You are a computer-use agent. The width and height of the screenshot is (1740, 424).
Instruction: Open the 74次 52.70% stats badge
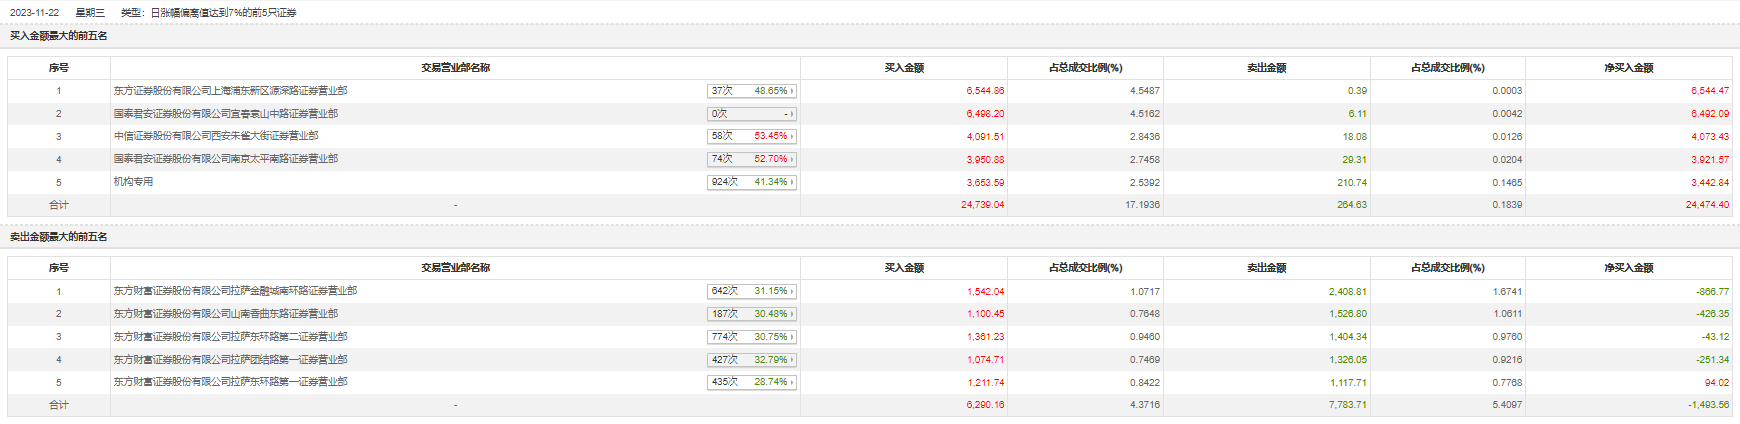coord(751,159)
